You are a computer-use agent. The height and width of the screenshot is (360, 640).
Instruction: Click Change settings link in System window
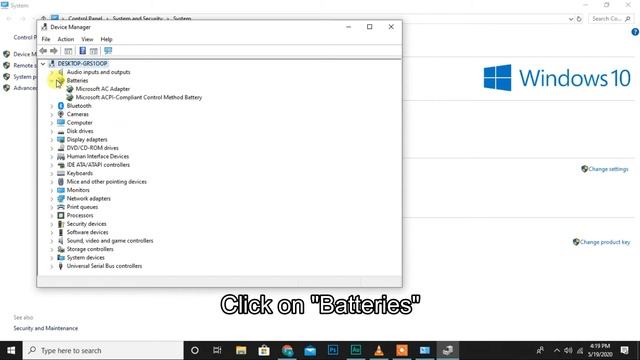click(x=608, y=169)
